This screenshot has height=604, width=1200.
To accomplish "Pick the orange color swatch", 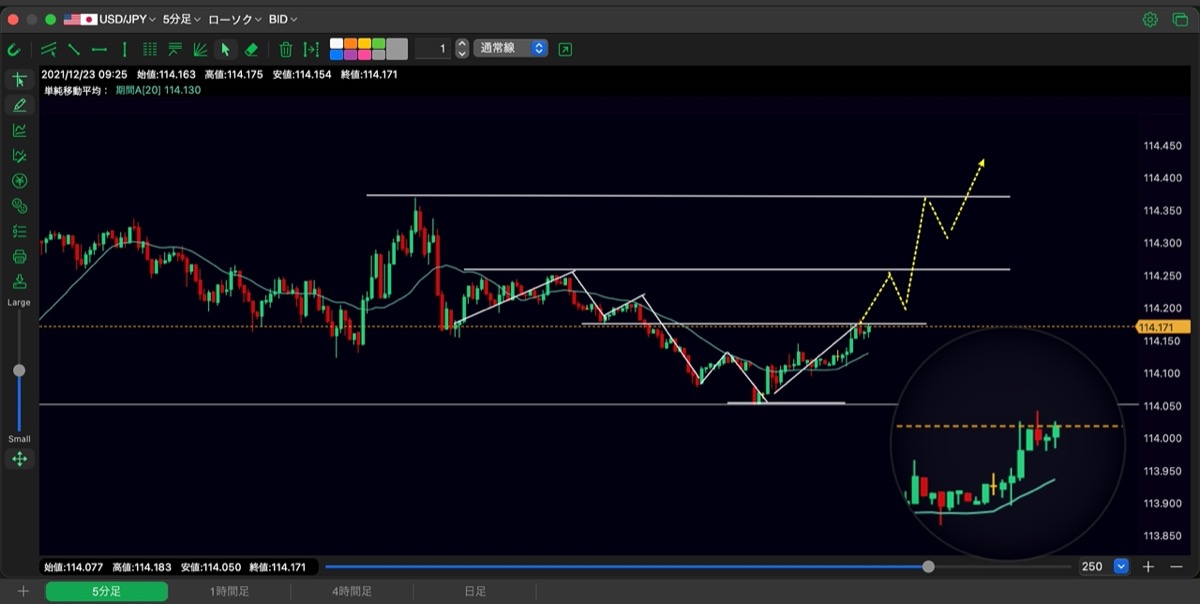I will pos(351,43).
